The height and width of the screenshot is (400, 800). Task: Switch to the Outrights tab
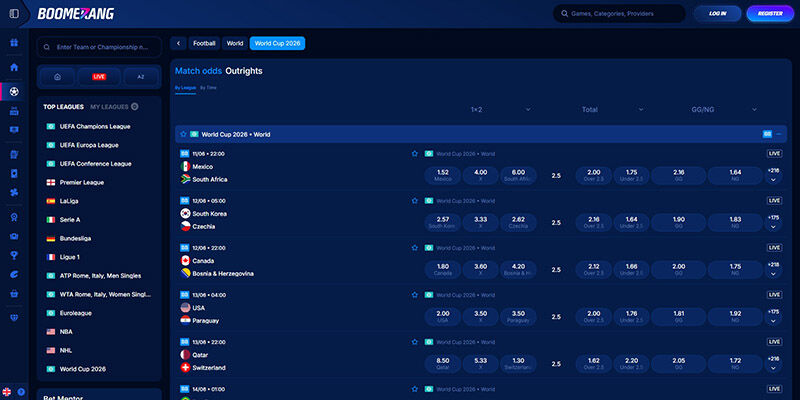click(x=244, y=71)
